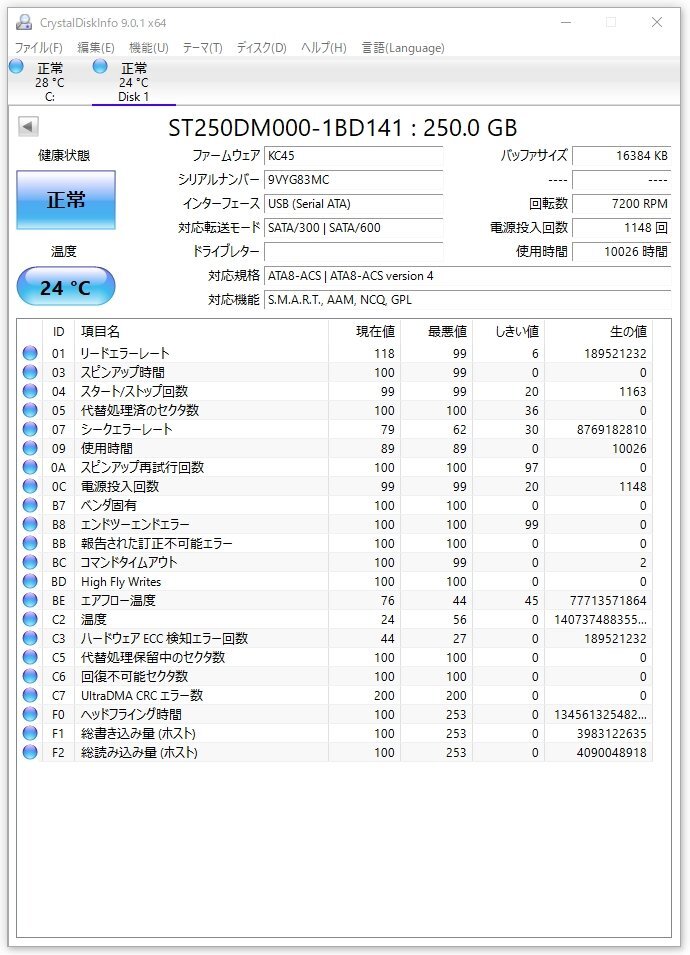Click status orb for BE エアフロー温度 row
Viewport: 690px width, 955px height.
click(30, 600)
